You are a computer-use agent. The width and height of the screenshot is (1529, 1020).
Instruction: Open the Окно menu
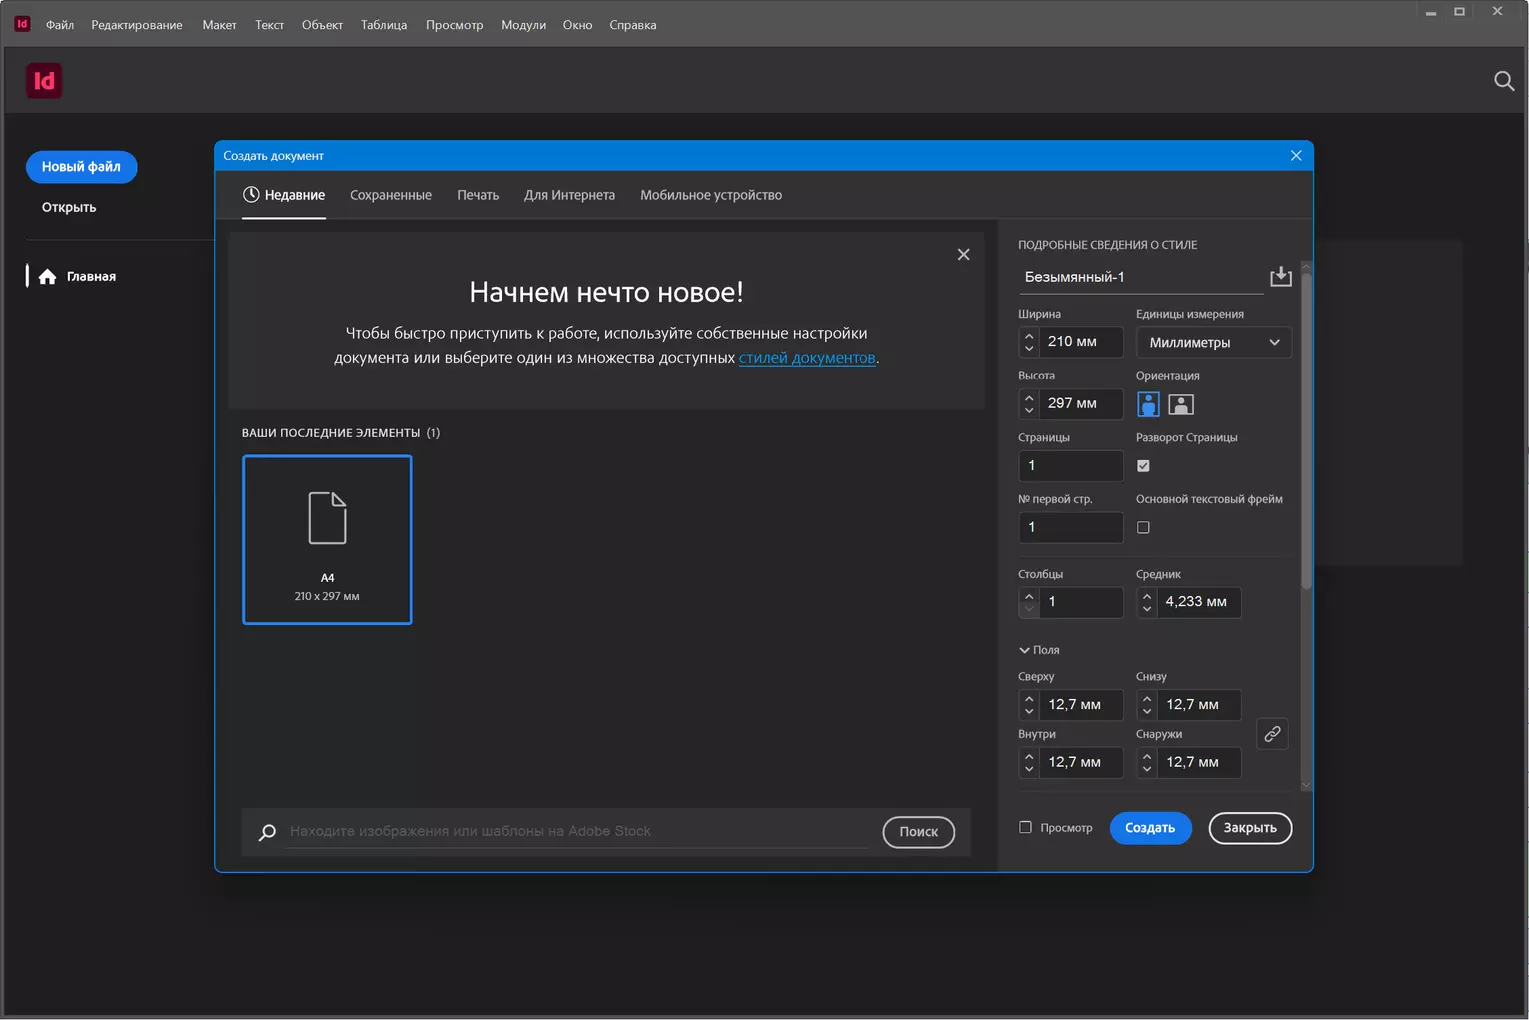coord(577,25)
